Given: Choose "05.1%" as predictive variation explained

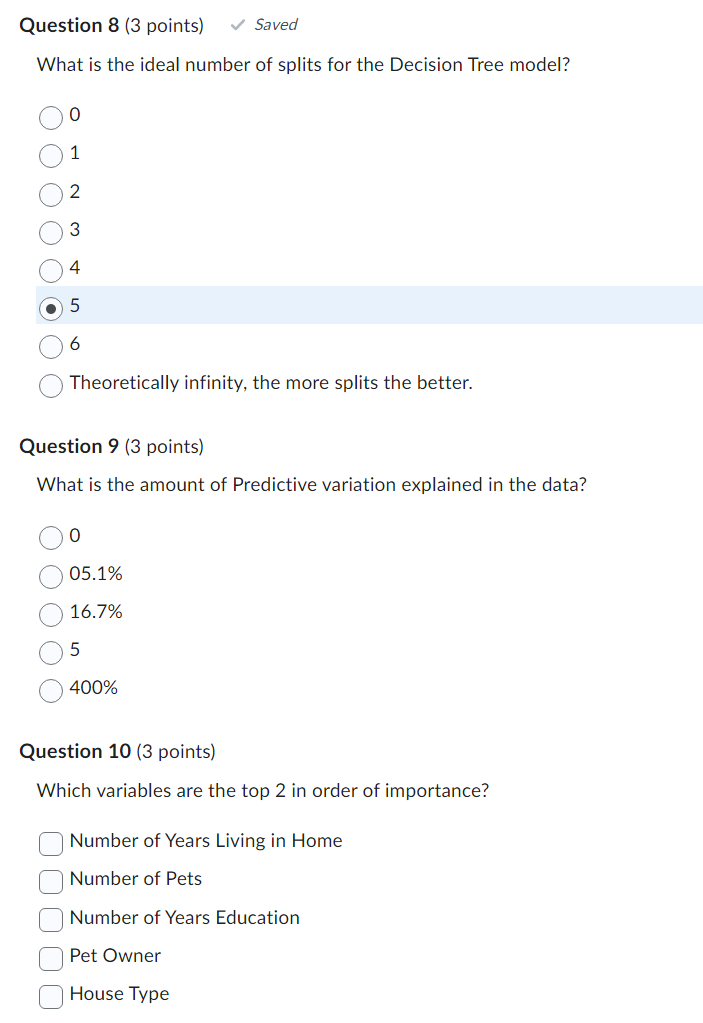Looking at the screenshot, I should 50,576.
